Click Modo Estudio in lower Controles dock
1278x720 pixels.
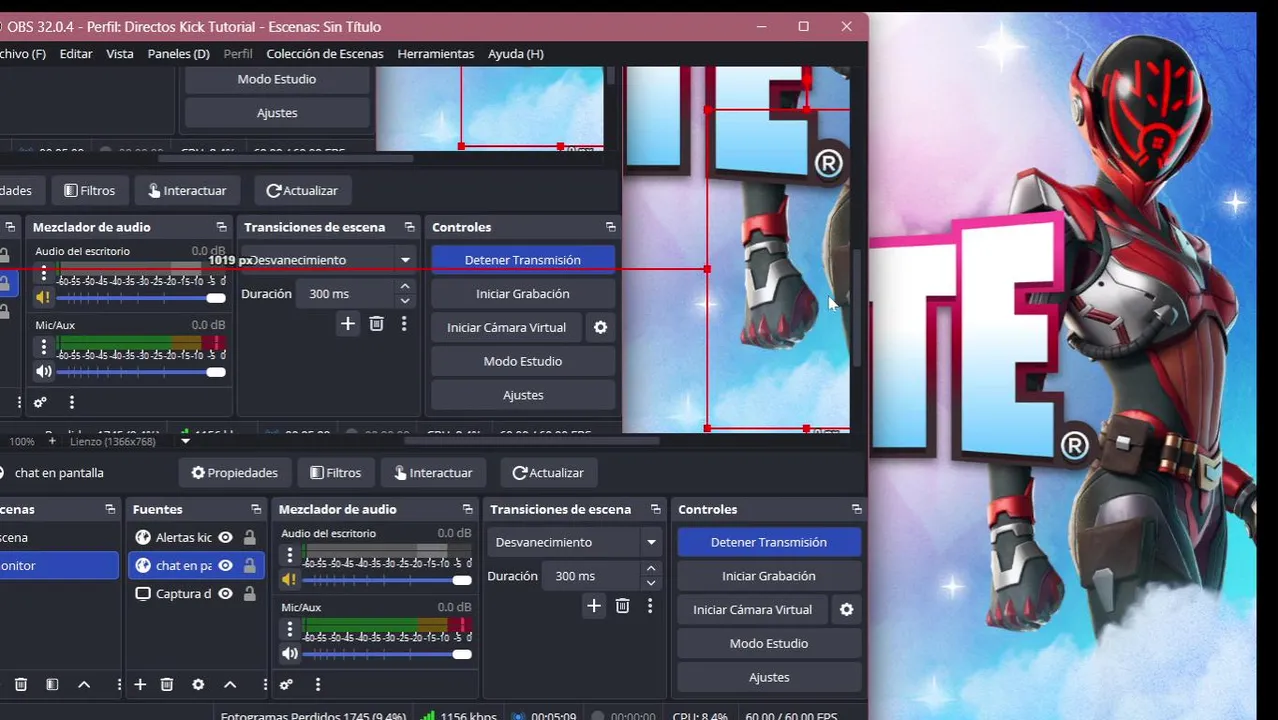769,643
